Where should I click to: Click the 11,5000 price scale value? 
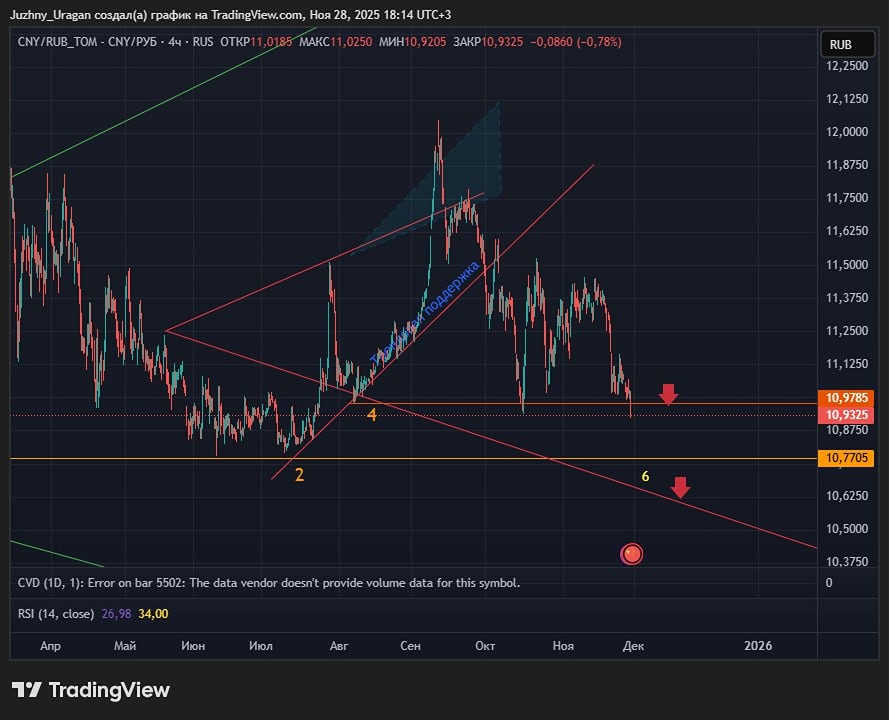[x=847, y=265]
